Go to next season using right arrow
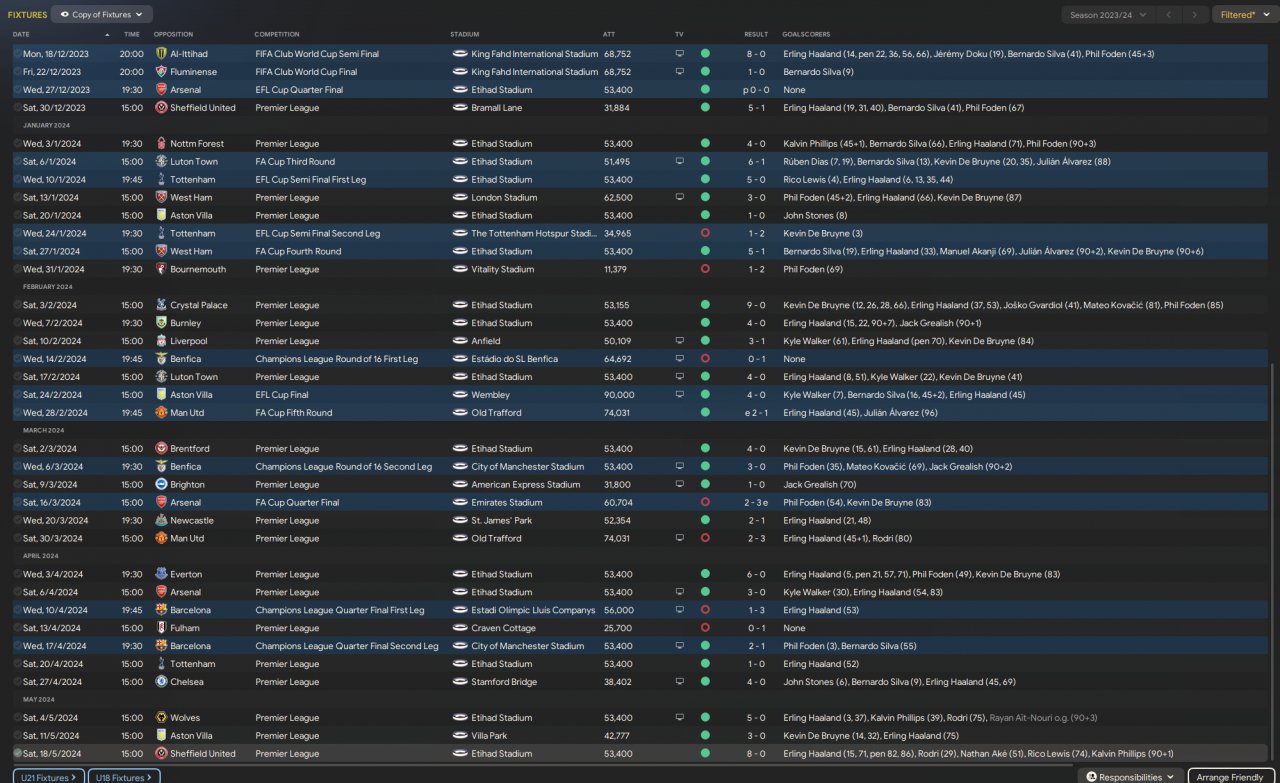The height and width of the screenshot is (783, 1280). click(x=1194, y=15)
